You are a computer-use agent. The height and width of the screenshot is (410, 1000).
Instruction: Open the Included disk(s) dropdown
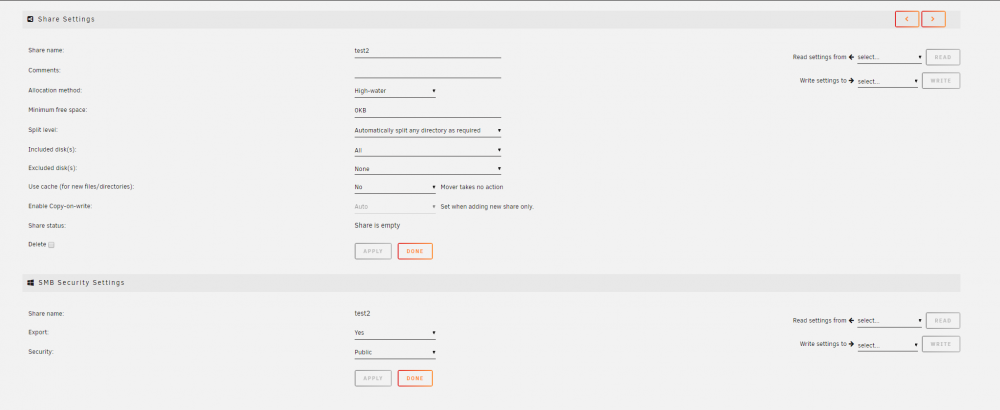(428, 150)
